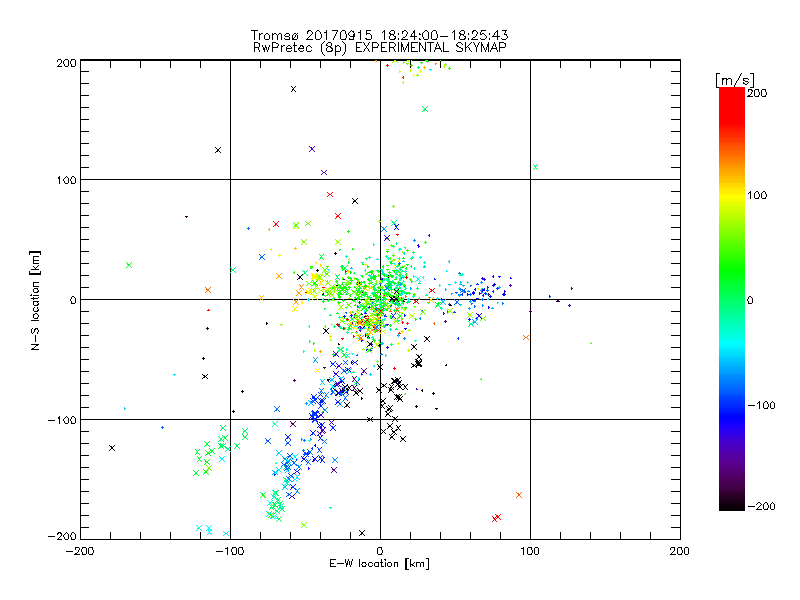Select the subtitle "RwPretec (8p) EXPERIMENTAL SKYMAP"
The width and height of the screenshot is (800, 600).
pyautogui.click(x=380, y=48)
